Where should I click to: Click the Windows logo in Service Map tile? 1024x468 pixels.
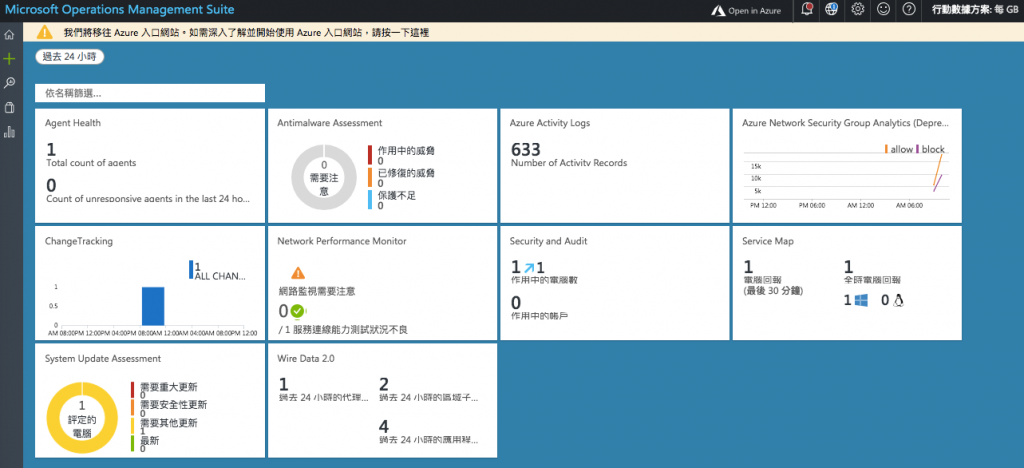[x=861, y=300]
